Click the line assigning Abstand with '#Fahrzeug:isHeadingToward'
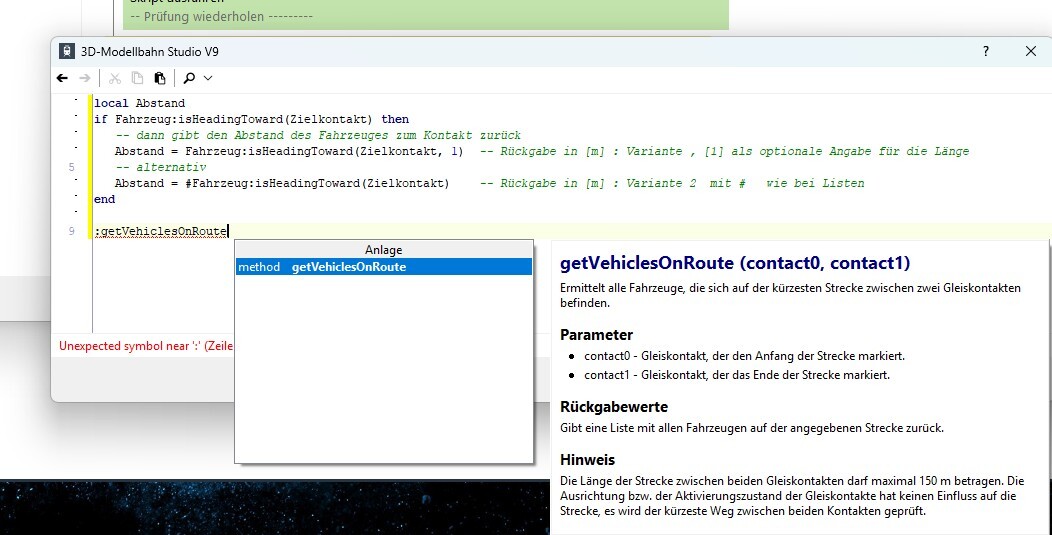The image size is (1052, 535). click(282, 183)
